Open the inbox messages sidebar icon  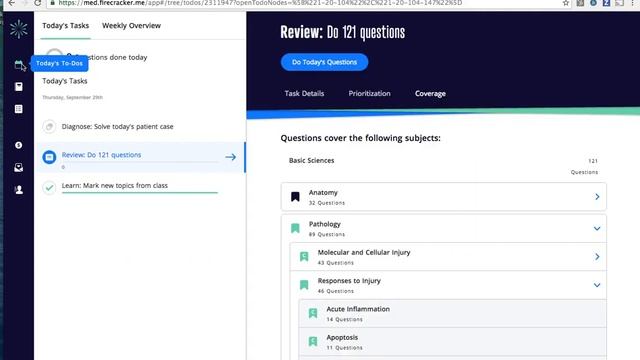[19, 167]
